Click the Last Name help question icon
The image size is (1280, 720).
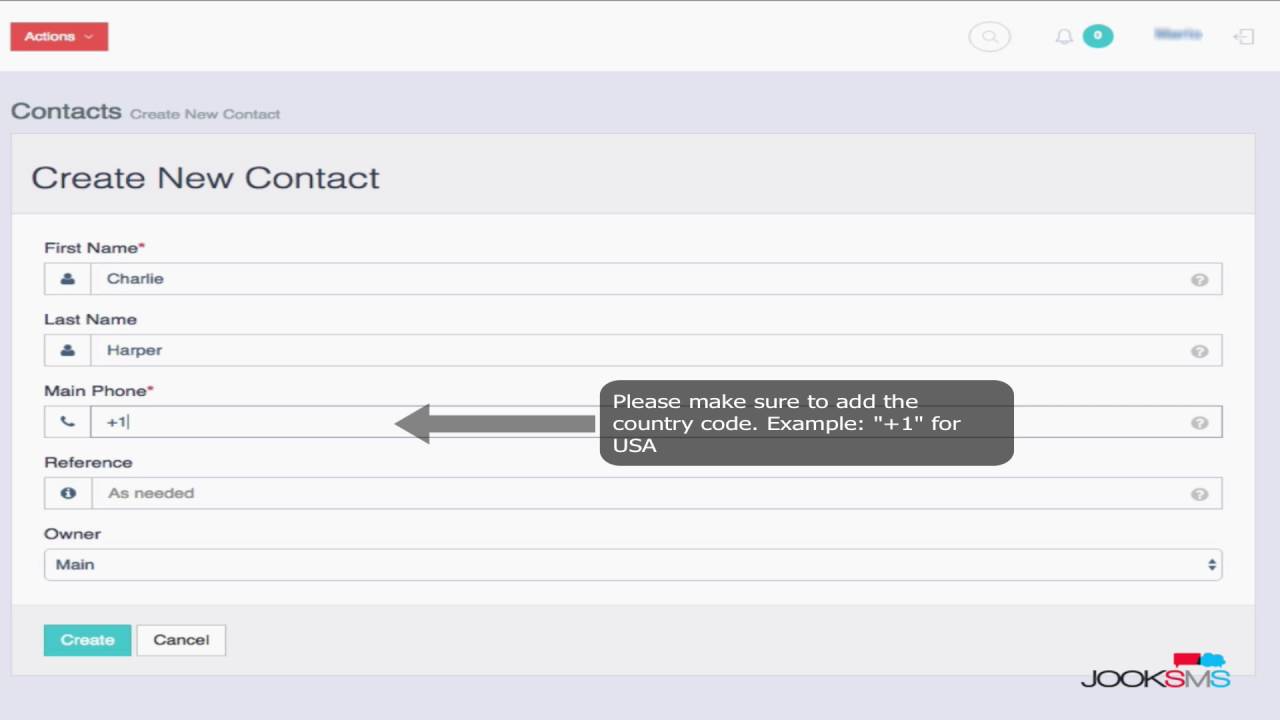1199,351
